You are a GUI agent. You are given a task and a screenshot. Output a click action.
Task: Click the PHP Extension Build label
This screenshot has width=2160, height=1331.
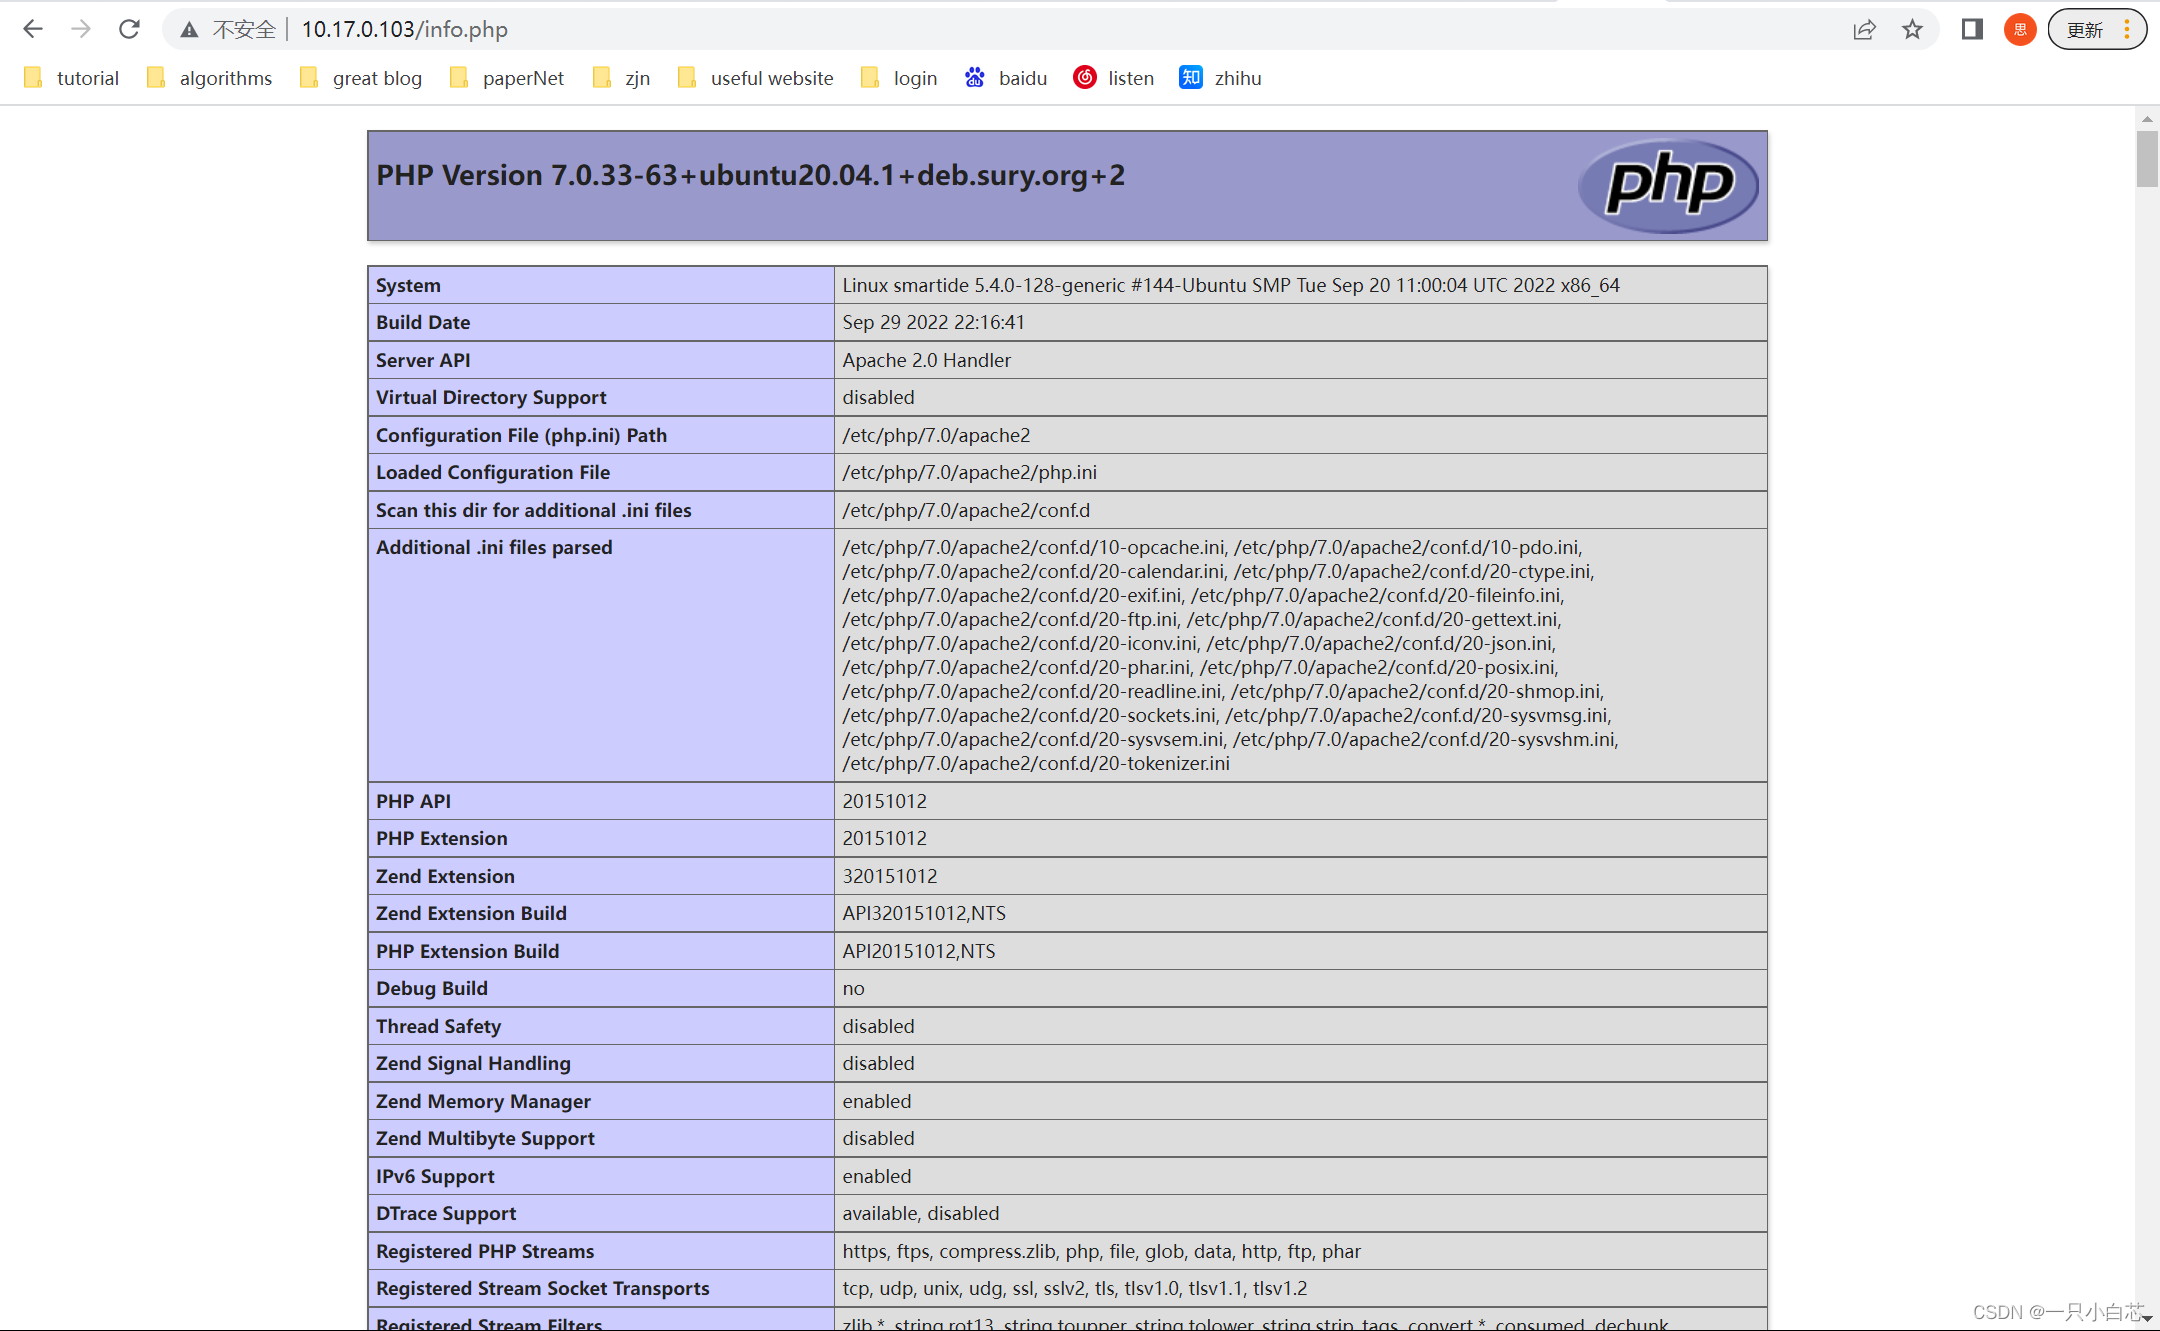coord(467,952)
